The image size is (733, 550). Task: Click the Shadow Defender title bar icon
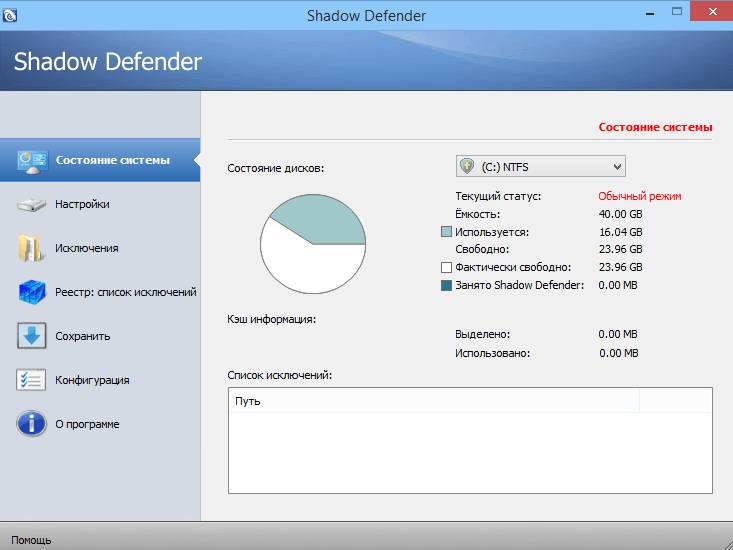pos(10,15)
